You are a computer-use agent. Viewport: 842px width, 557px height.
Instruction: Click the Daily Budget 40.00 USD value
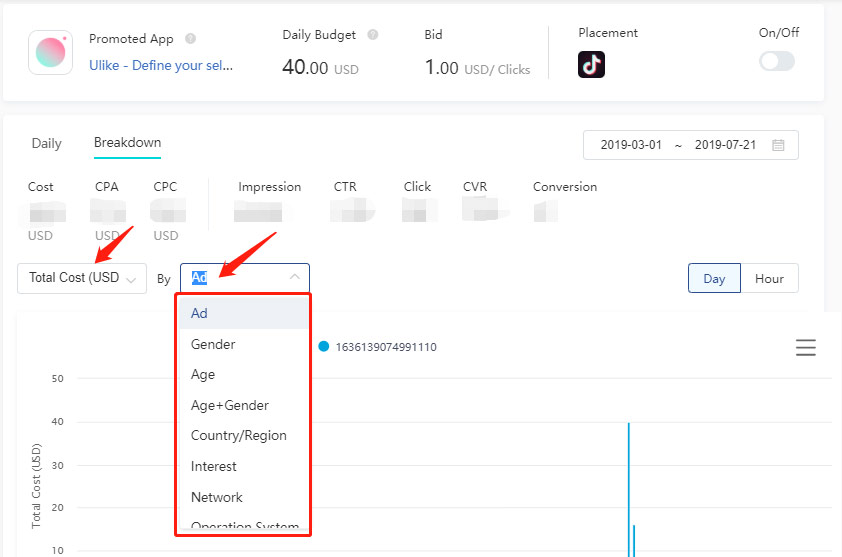pos(320,68)
